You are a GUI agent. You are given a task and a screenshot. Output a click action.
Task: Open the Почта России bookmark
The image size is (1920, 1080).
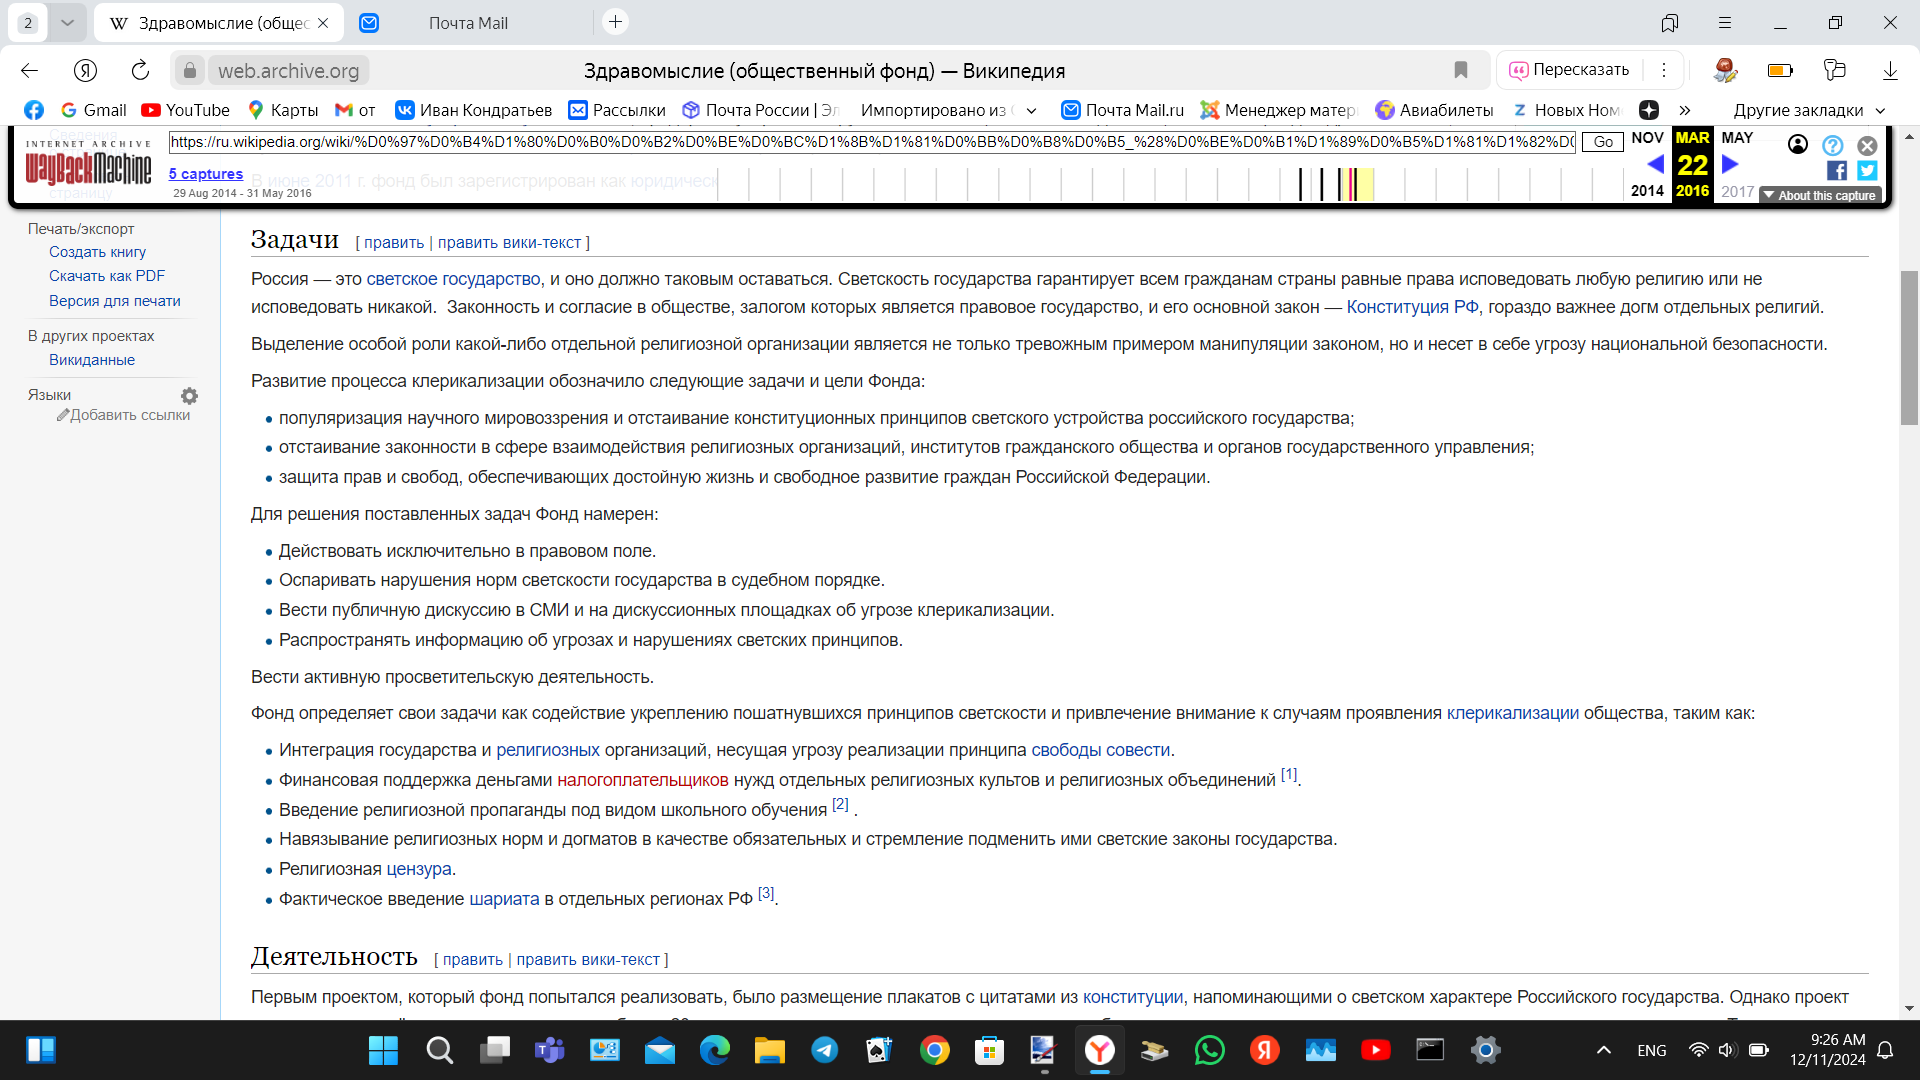[x=760, y=110]
